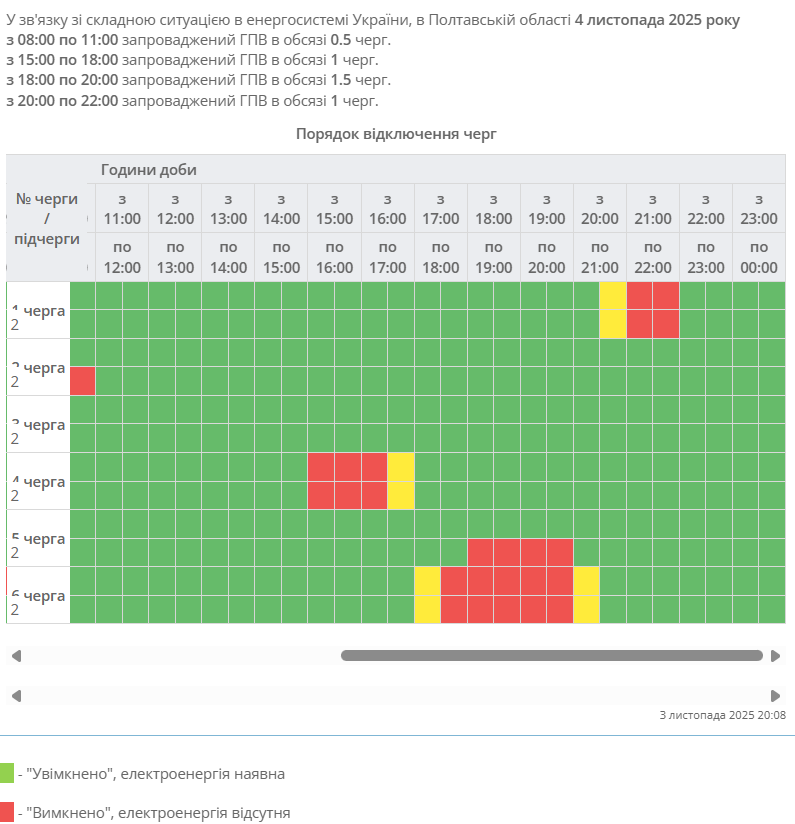Select the "з 15:00" column header
The height and width of the screenshot is (824, 795).
(334, 209)
